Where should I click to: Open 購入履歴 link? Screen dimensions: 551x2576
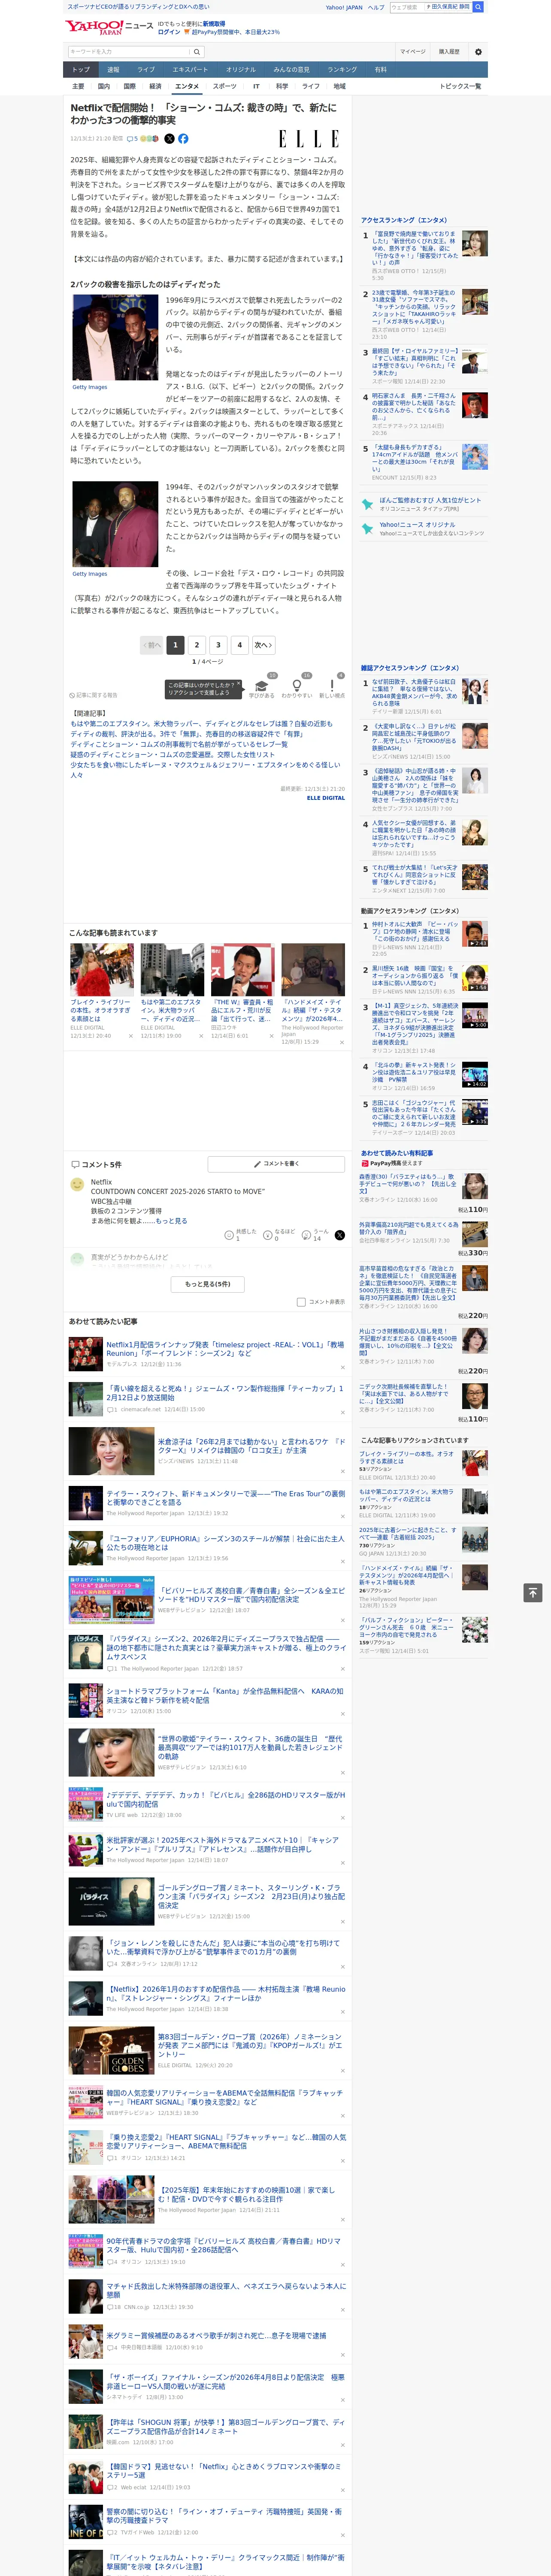(x=449, y=52)
